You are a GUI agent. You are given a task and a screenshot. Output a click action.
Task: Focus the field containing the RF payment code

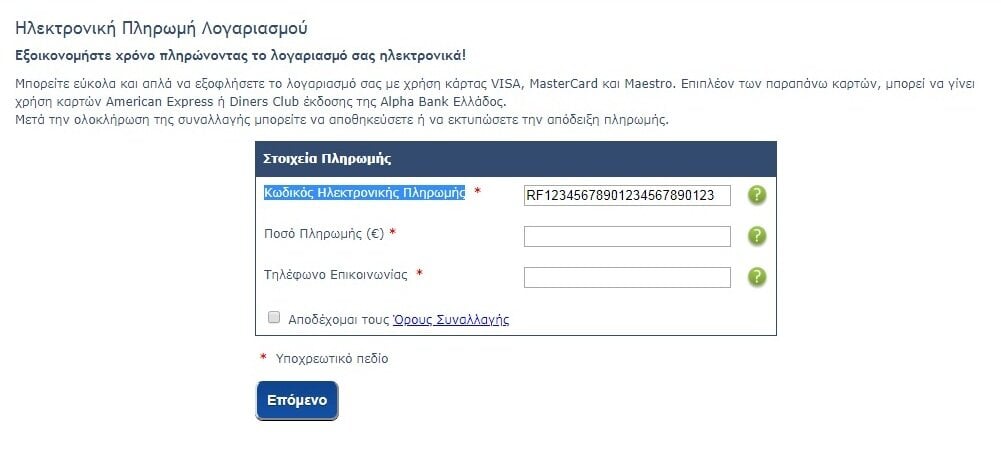coord(627,195)
